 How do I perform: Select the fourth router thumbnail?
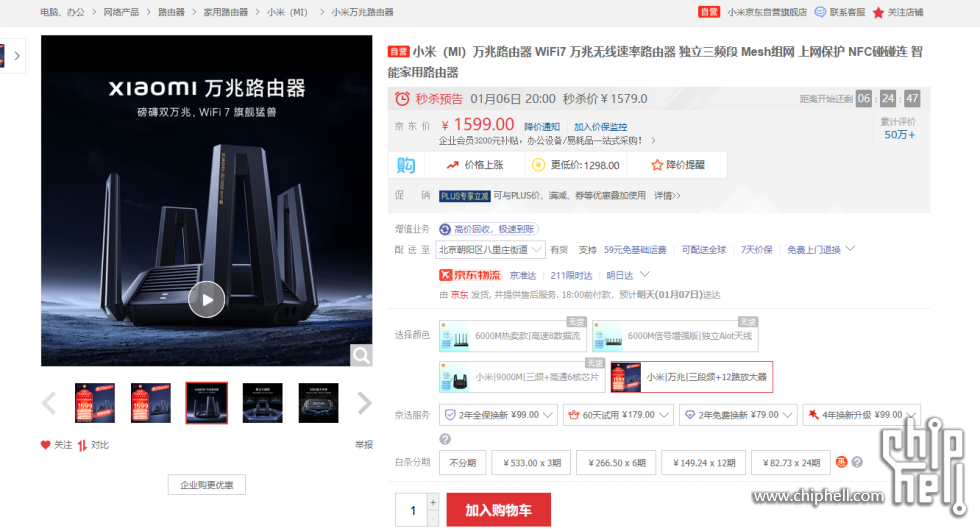point(262,403)
